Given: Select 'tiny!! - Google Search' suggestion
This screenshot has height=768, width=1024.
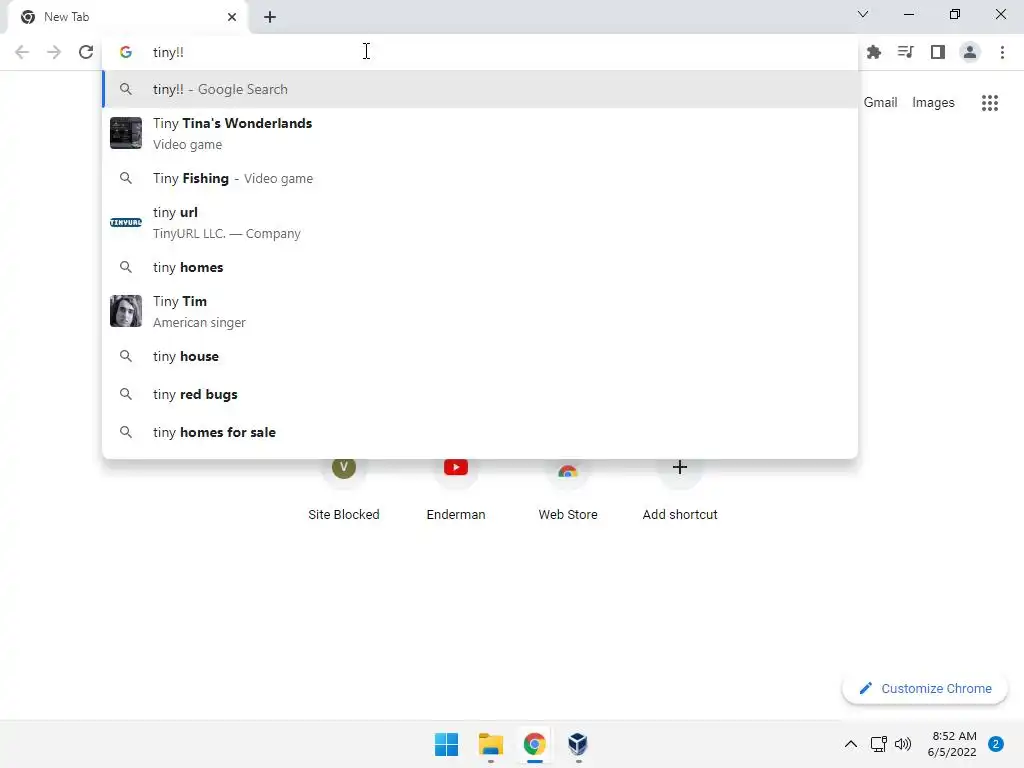Looking at the screenshot, I should tap(480, 89).
